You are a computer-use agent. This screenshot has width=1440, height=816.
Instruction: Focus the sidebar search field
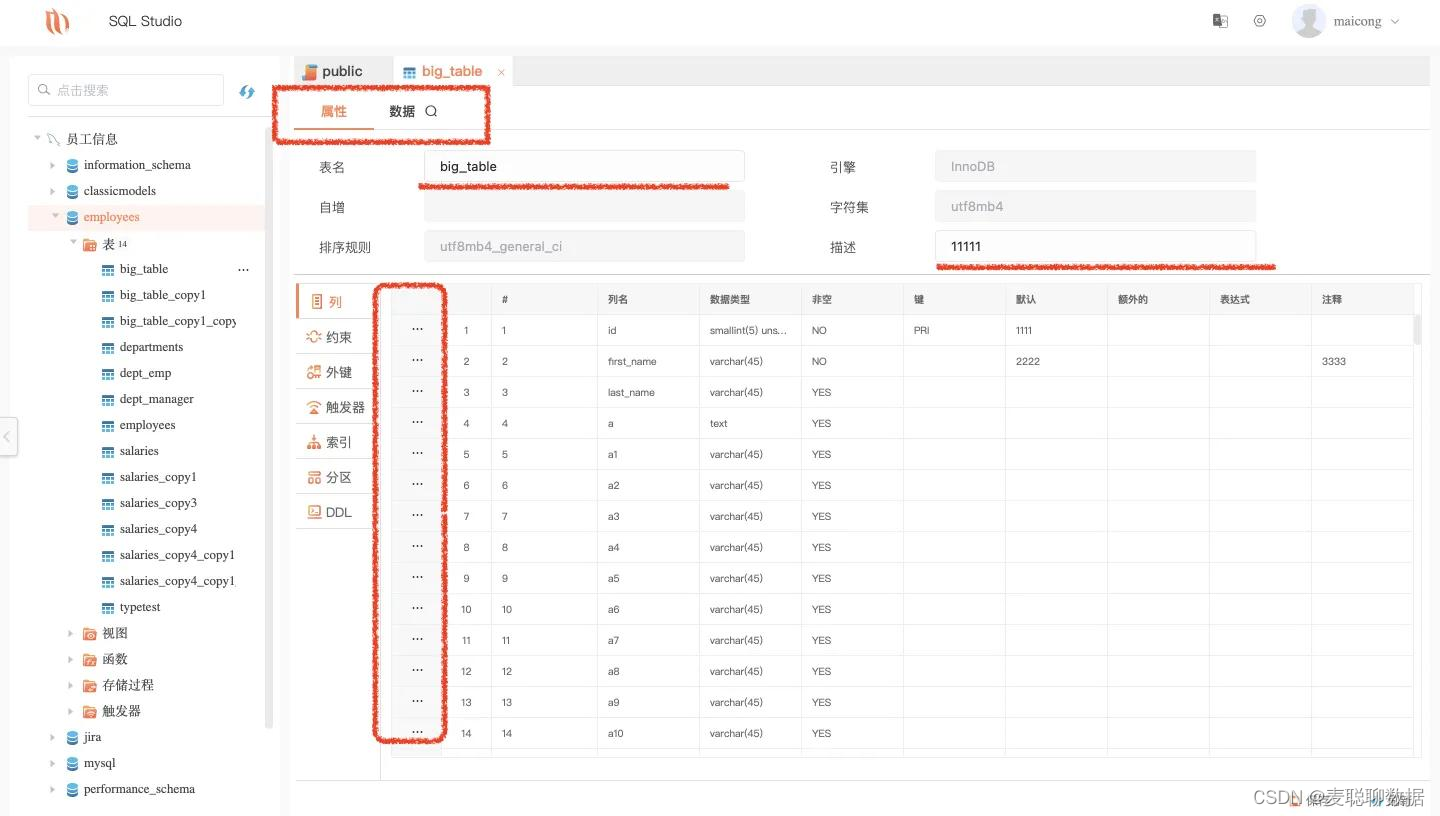click(x=126, y=90)
